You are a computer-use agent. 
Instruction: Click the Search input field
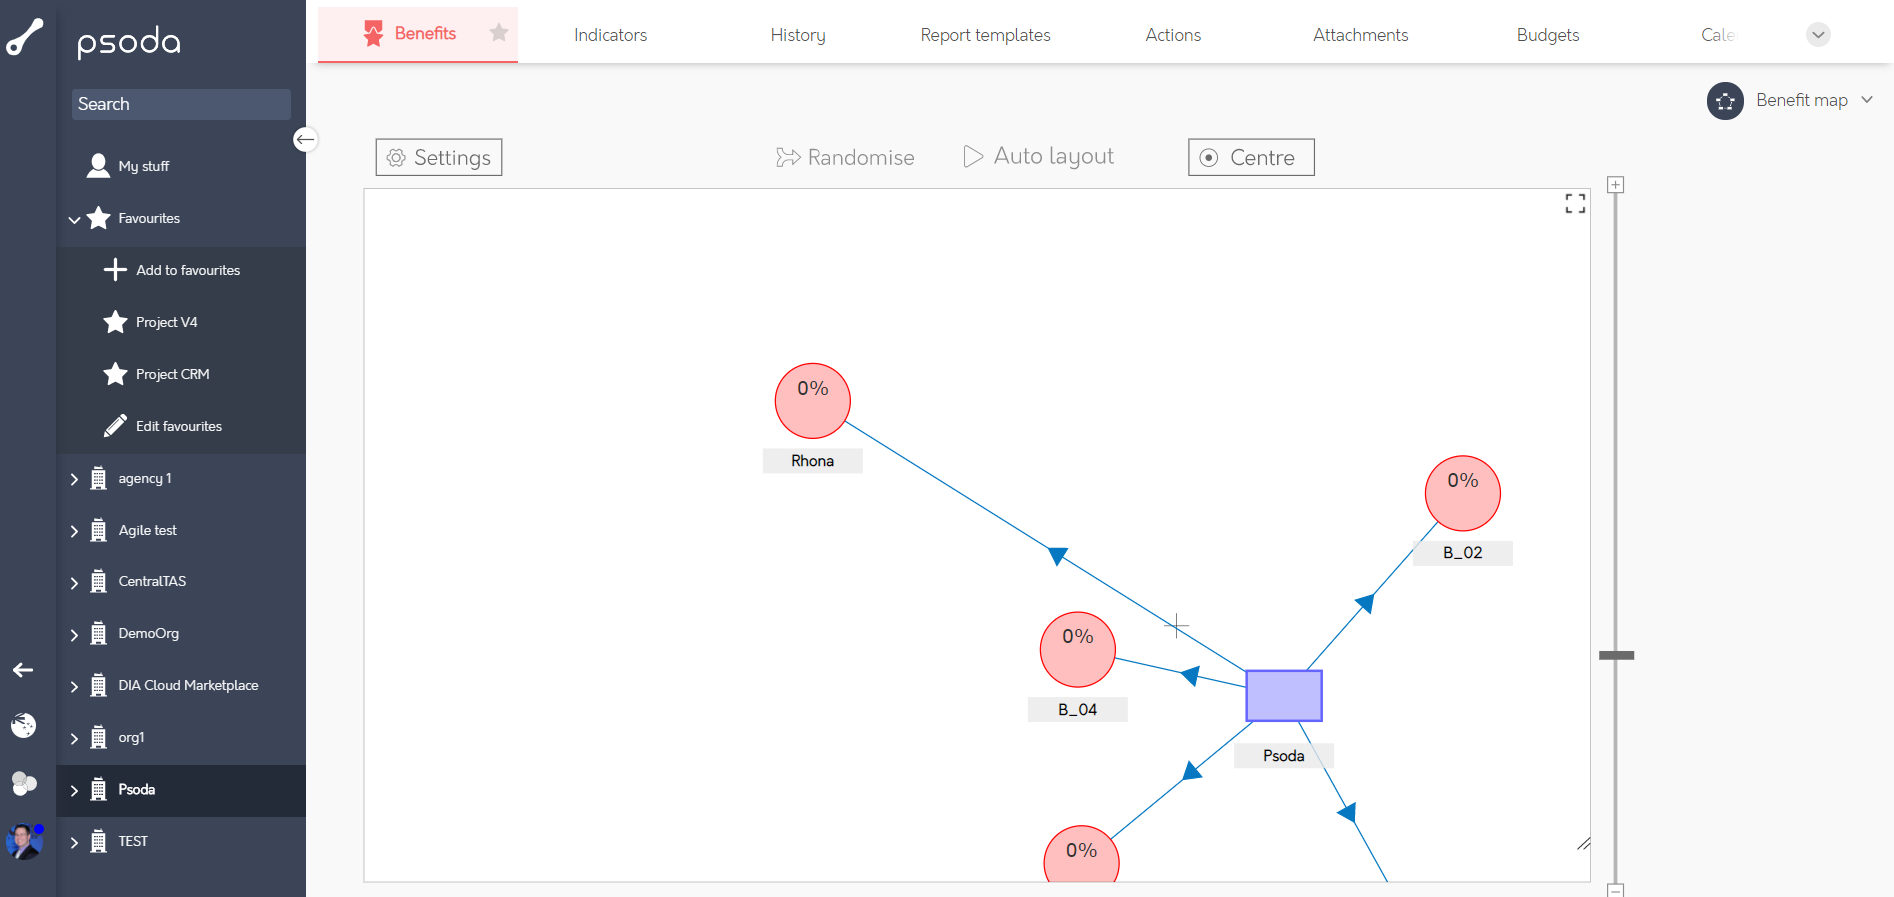[x=181, y=104]
